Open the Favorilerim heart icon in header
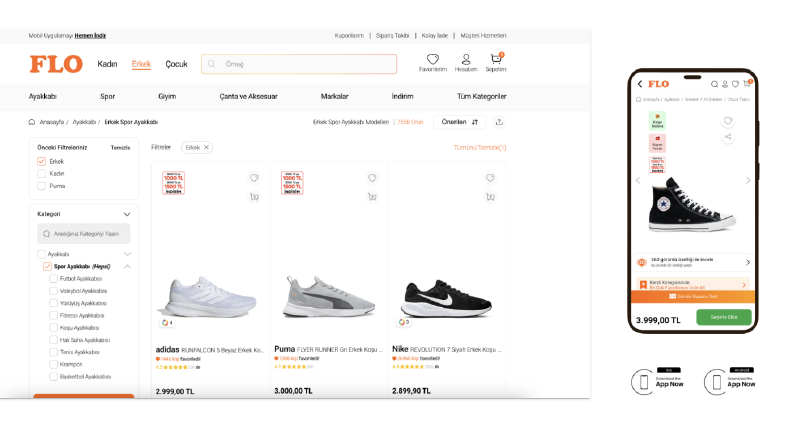Viewport: 793px width, 446px height. coord(432,59)
